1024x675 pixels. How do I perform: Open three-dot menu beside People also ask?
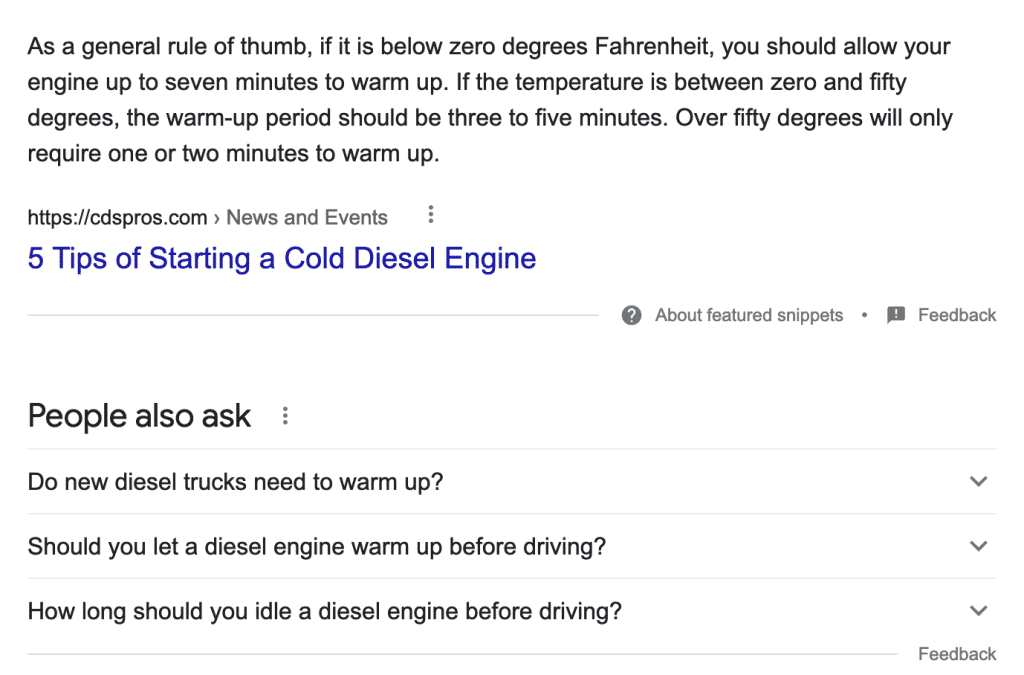[x=285, y=416]
